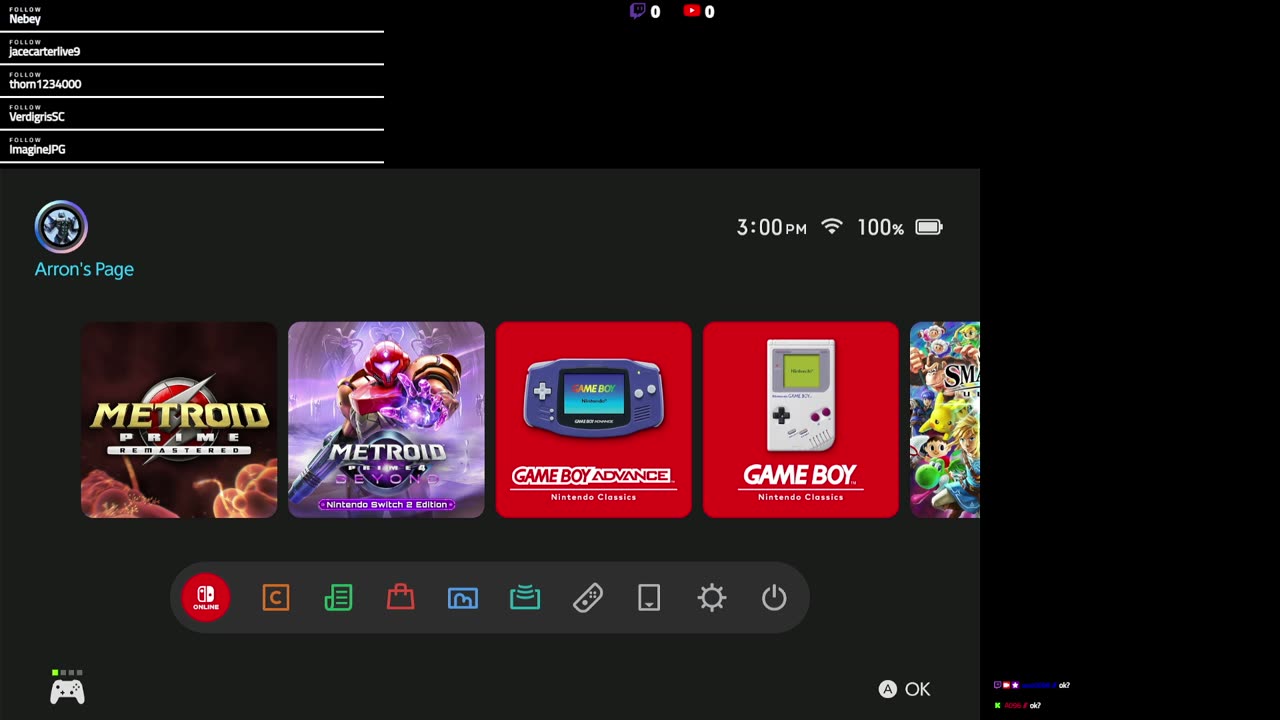The height and width of the screenshot is (720, 1280).
Task: Open the Virtual Game Cards icon
Action: coord(649,598)
